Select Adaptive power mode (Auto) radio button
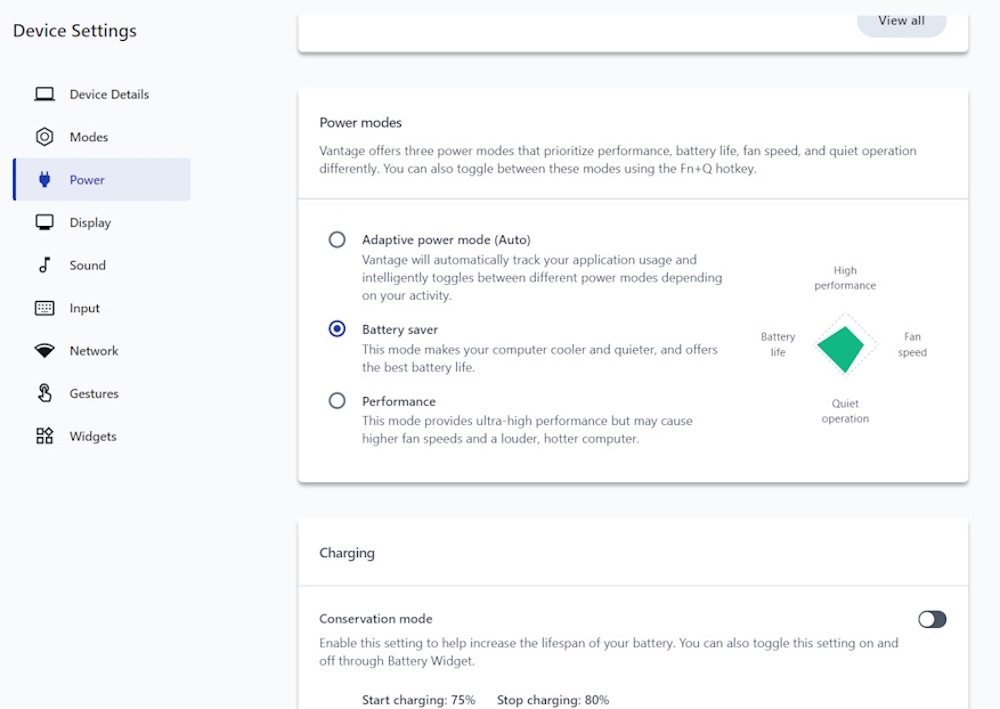Image resolution: width=1000 pixels, height=709 pixels. (337, 240)
